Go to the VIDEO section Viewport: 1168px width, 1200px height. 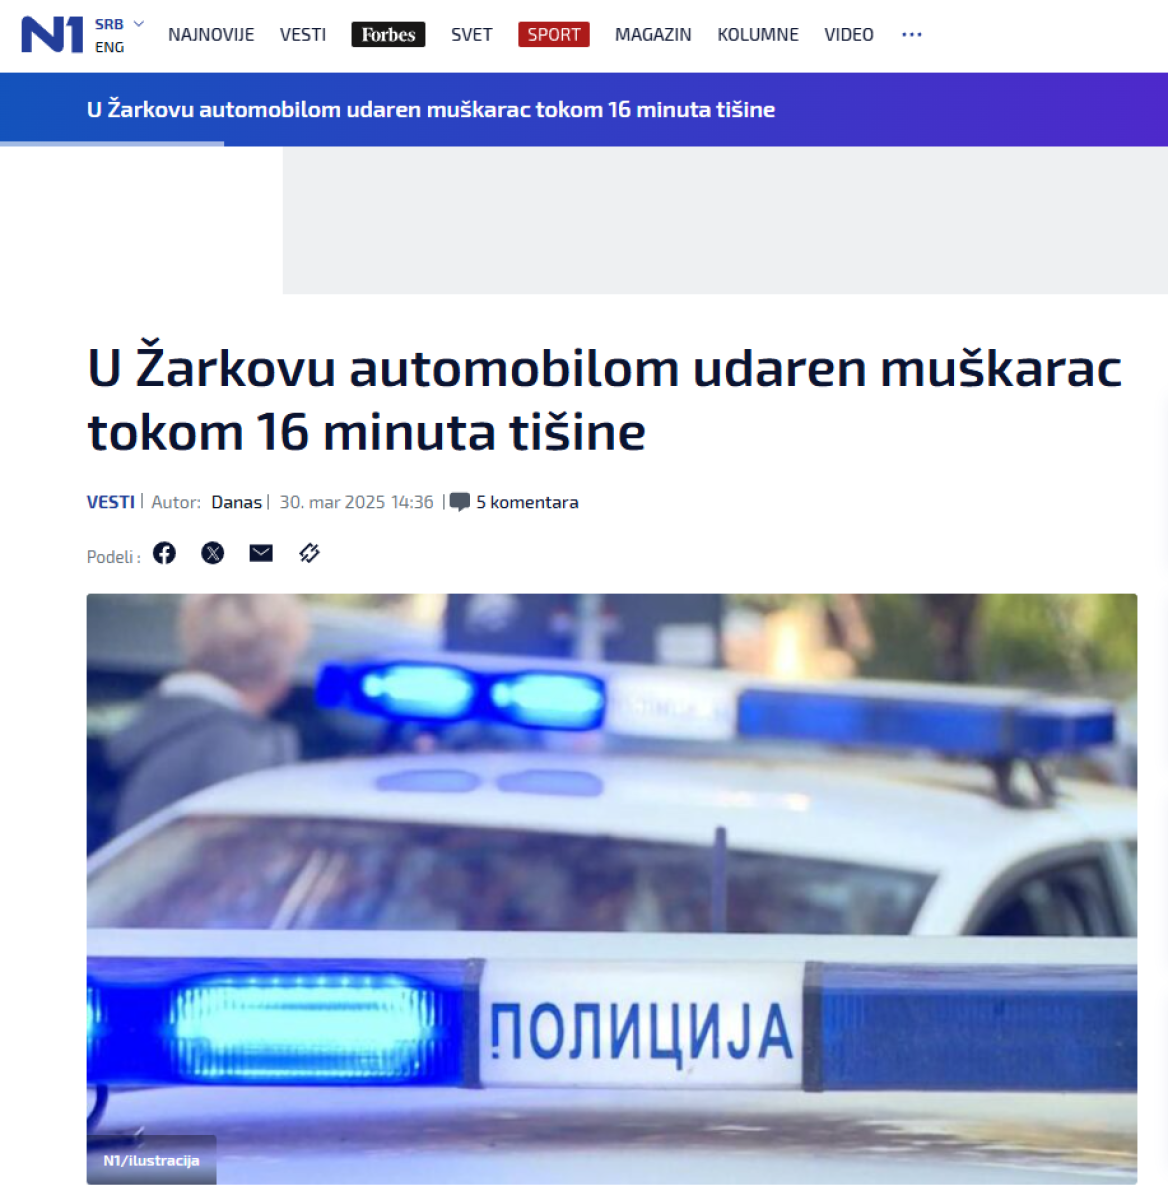pos(849,35)
